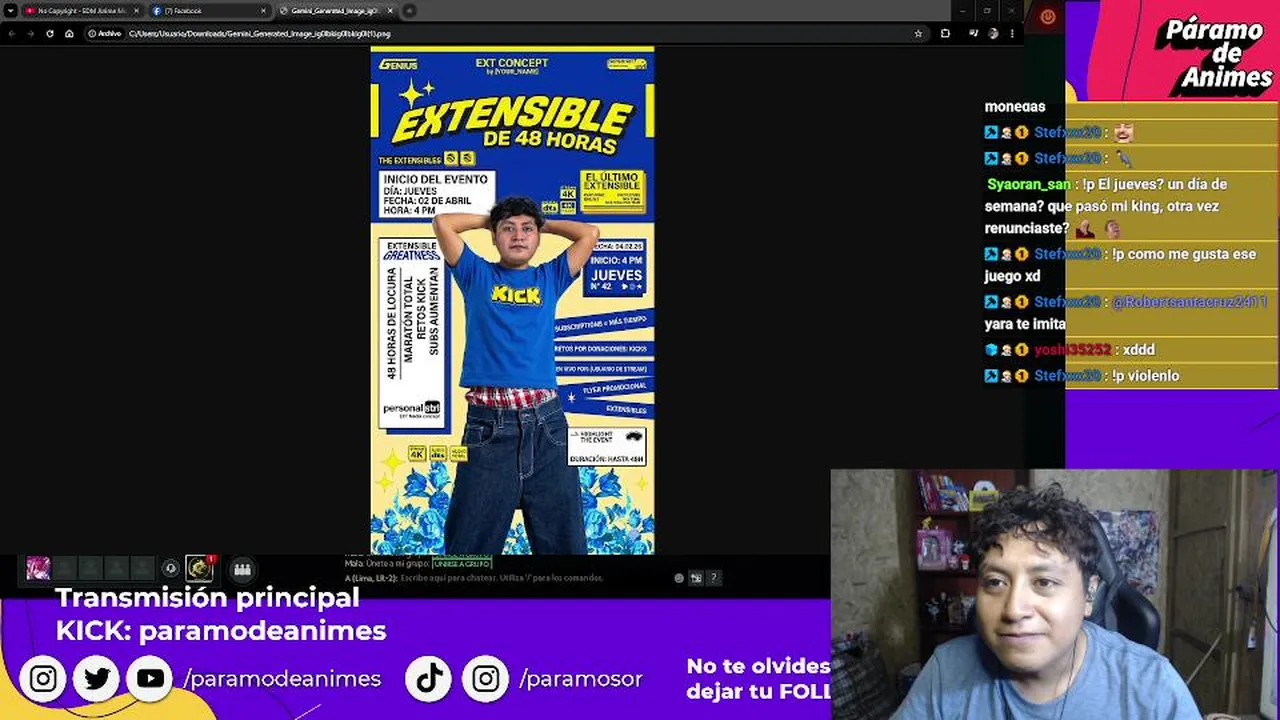Close the No Copyright EDM tab
The width and height of the screenshot is (1280, 720).
pos(135,10)
